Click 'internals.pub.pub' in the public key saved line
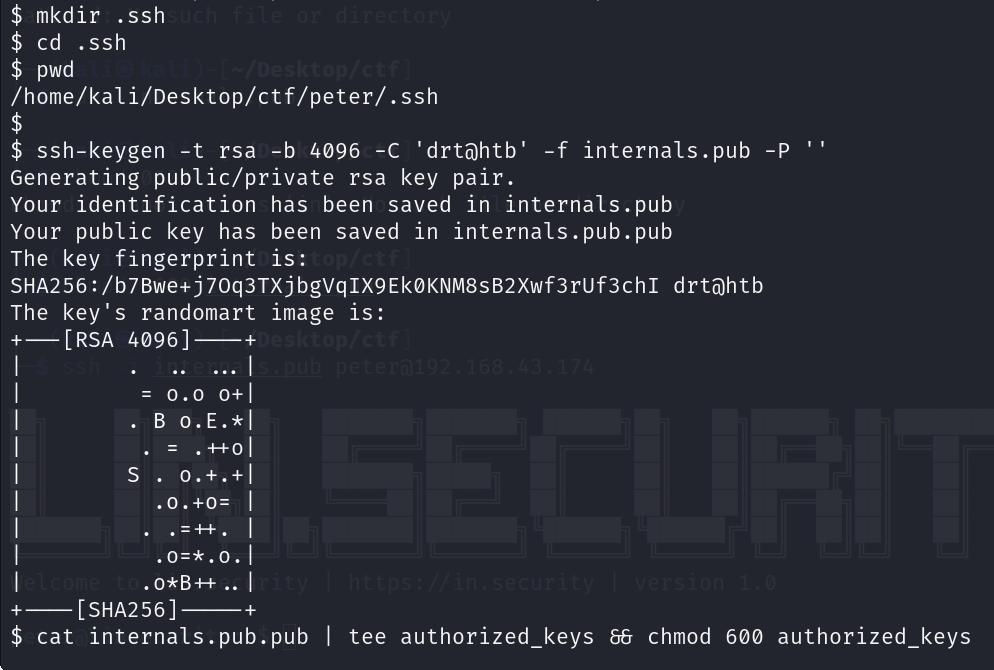 pyautogui.click(x=562, y=232)
